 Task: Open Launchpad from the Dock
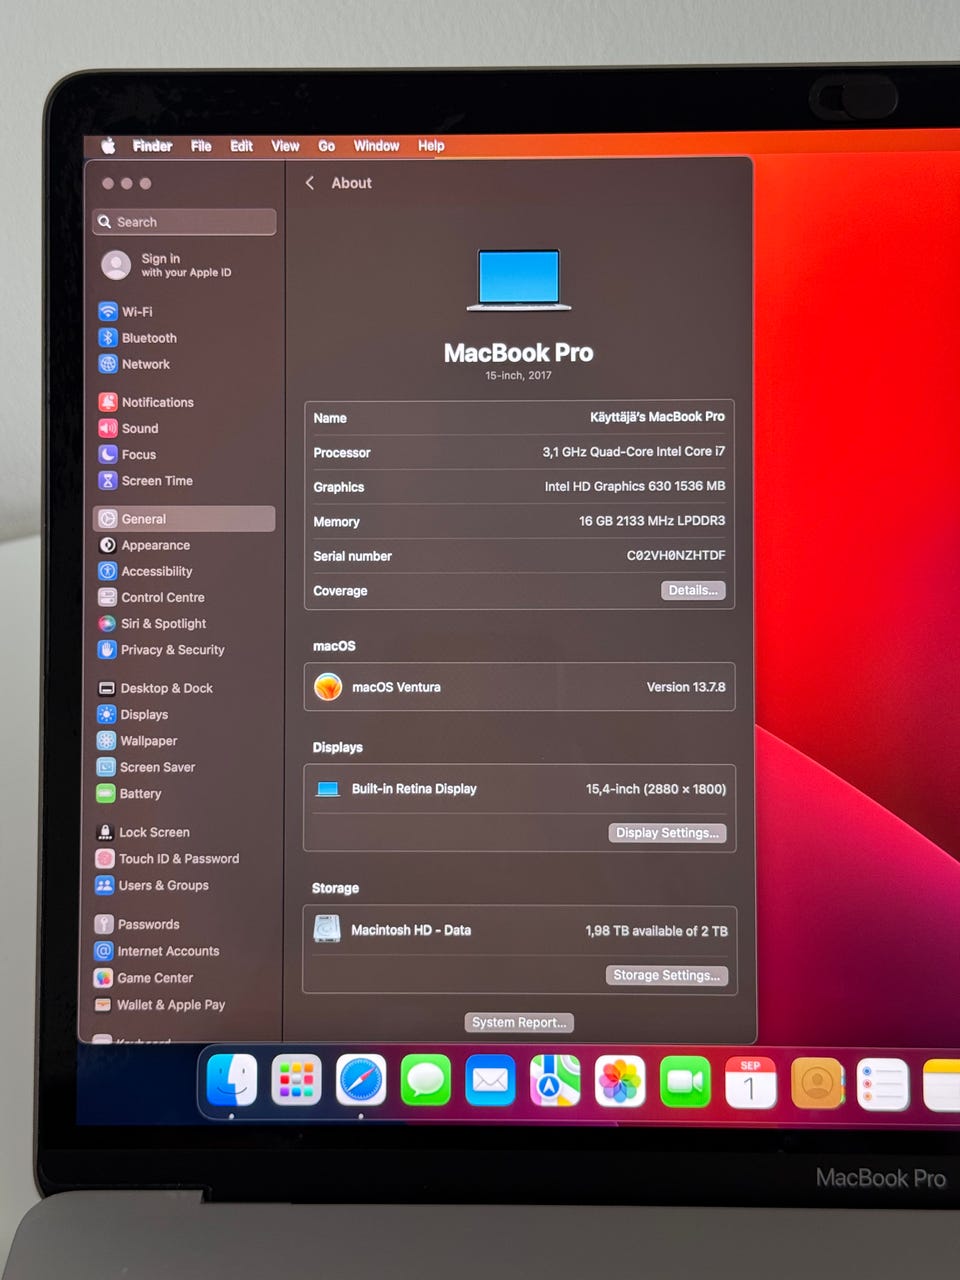coord(296,1081)
